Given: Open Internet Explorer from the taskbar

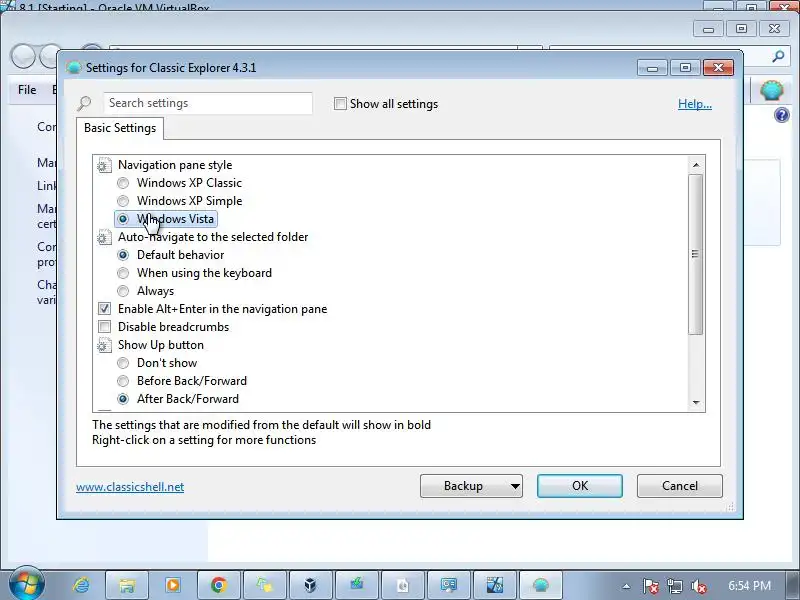Looking at the screenshot, I should click(81, 585).
